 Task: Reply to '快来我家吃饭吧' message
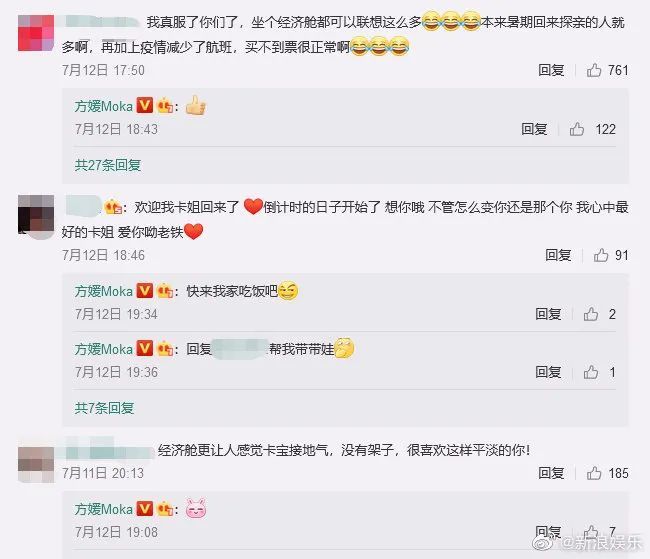(x=548, y=314)
